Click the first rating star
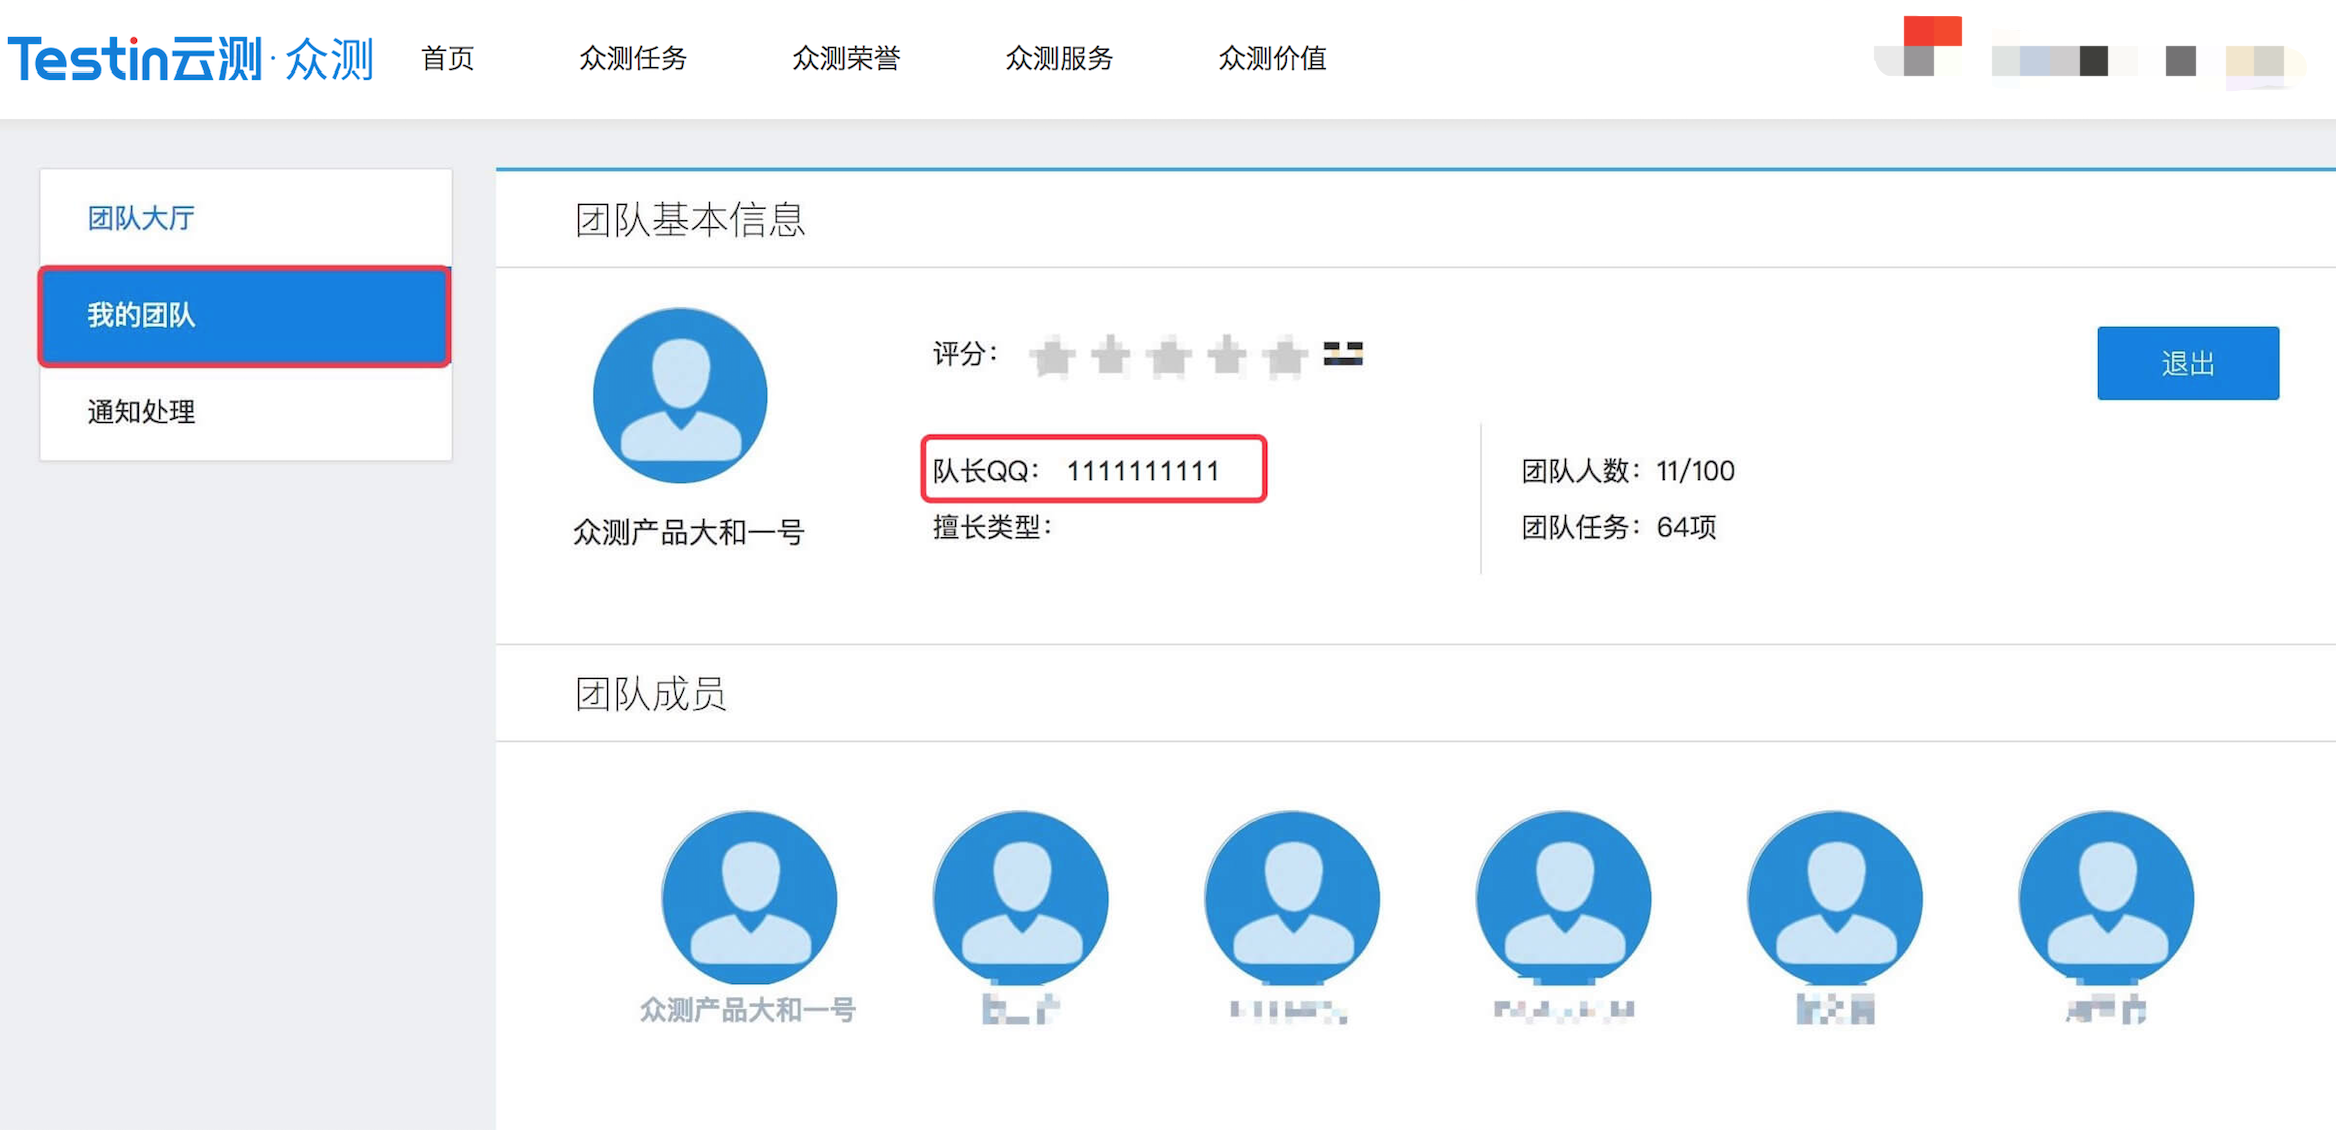 pos(1052,356)
